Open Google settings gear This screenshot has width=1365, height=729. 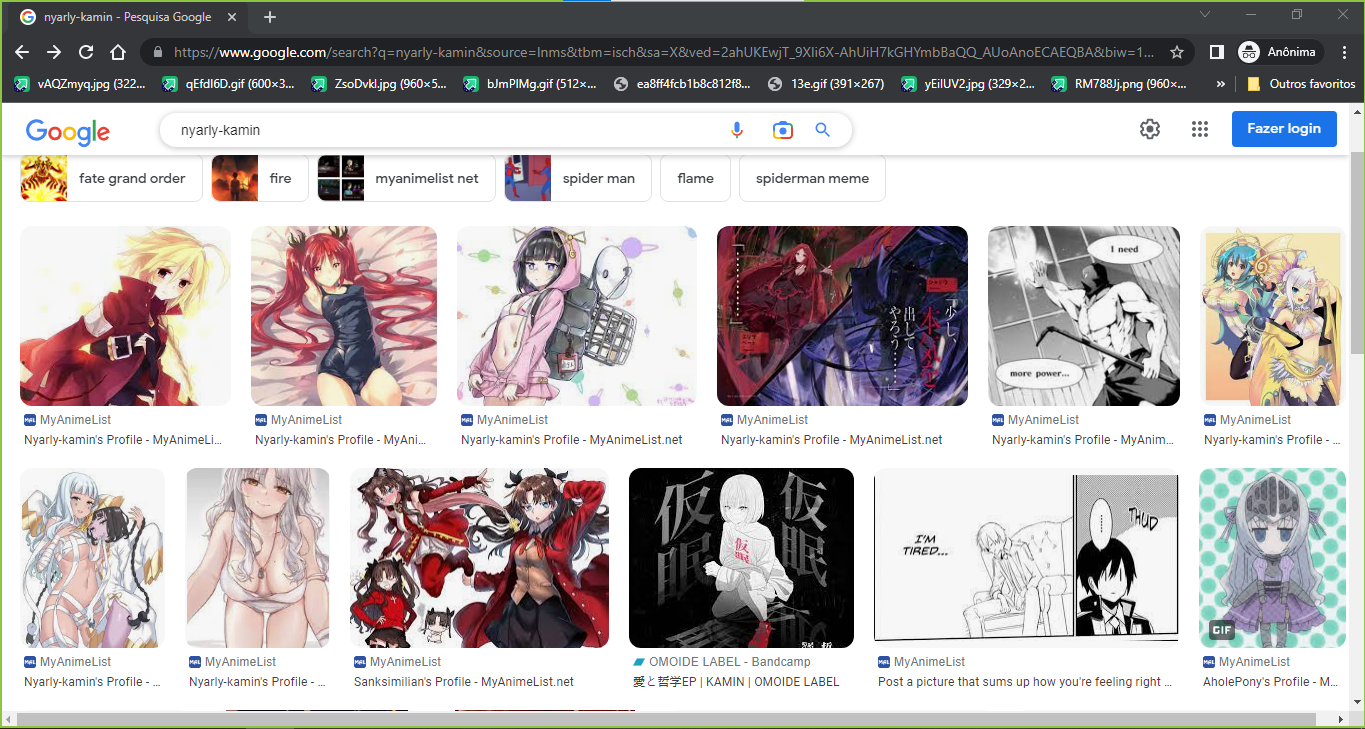pos(1150,129)
